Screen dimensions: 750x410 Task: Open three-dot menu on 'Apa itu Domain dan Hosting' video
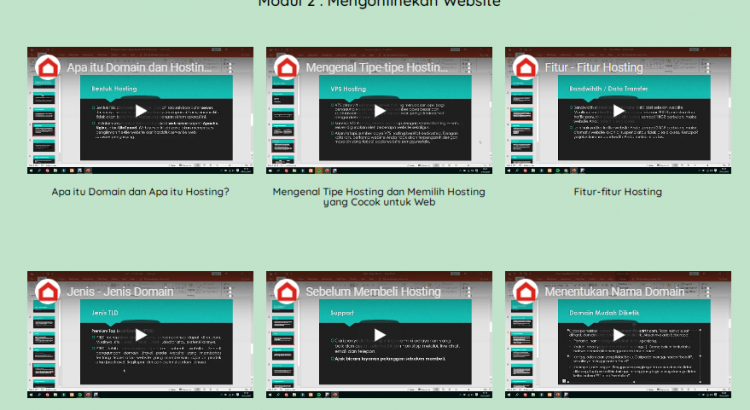click(229, 68)
